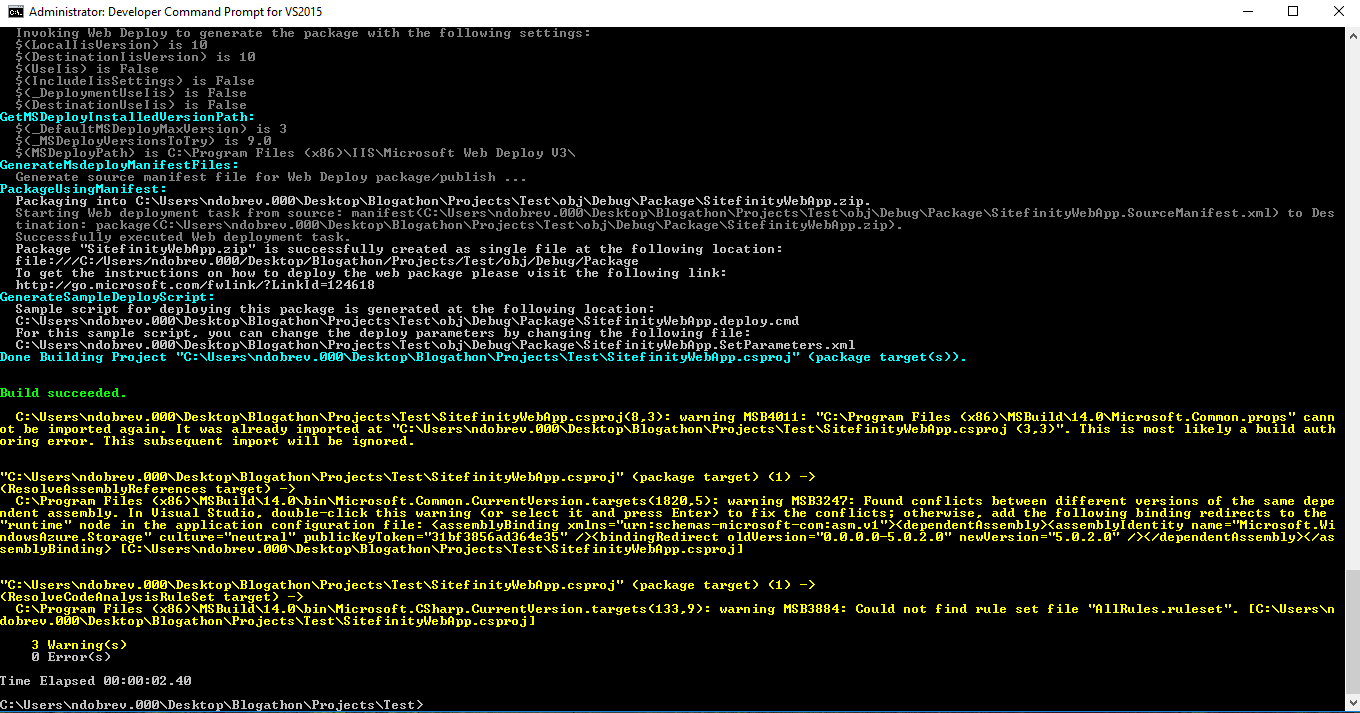
Task: Click the '$(DestinationIisVersion) is 10' line
Action: pos(136,57)
